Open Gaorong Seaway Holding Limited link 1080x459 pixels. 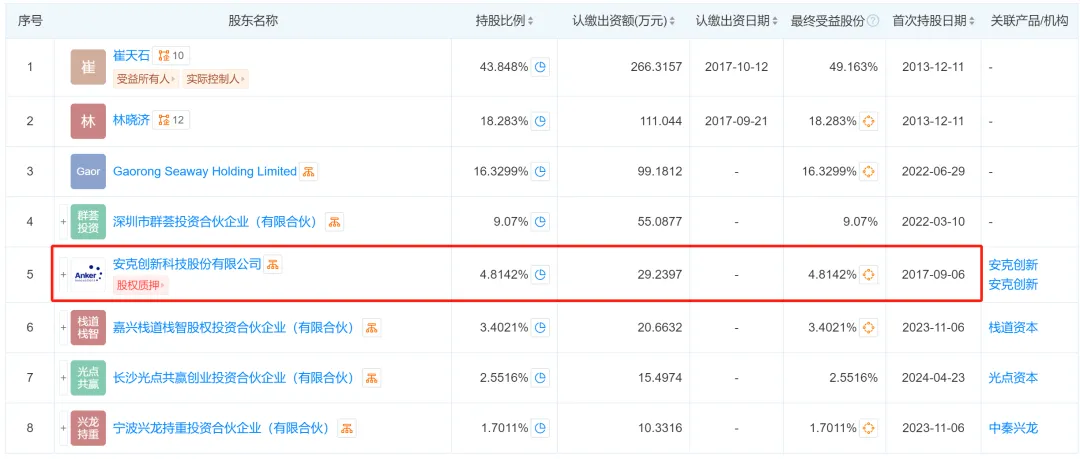[x=205, y=172]
